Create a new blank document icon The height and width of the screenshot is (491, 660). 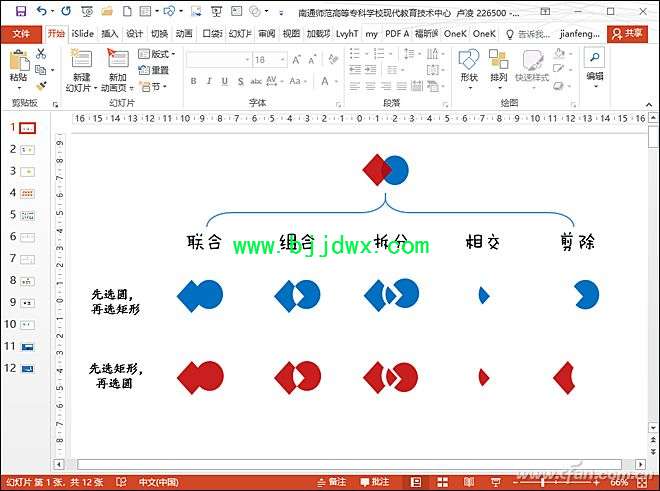click(x=127, y=11)
